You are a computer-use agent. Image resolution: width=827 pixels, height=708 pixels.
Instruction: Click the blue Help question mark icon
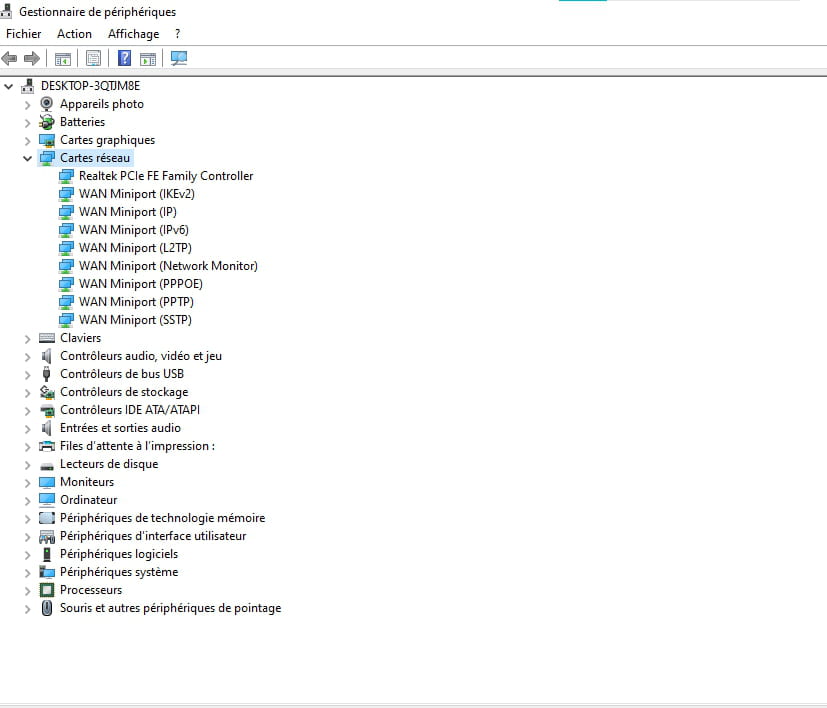(x=124, y=58)
